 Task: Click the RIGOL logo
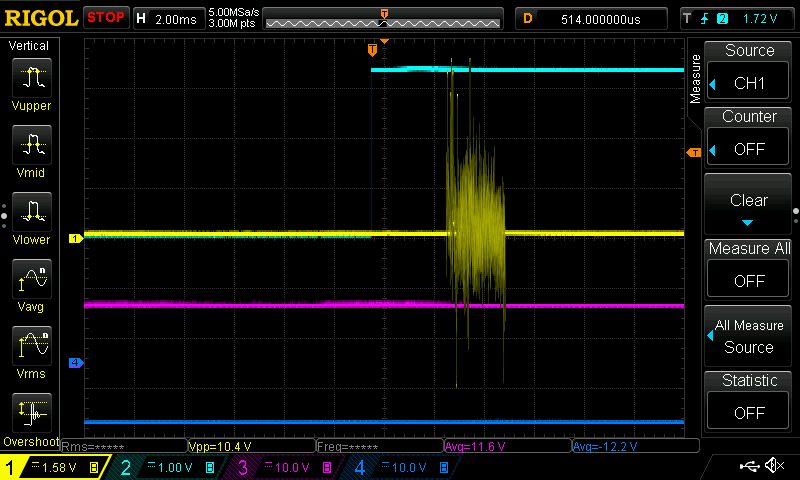pos(41,18)
